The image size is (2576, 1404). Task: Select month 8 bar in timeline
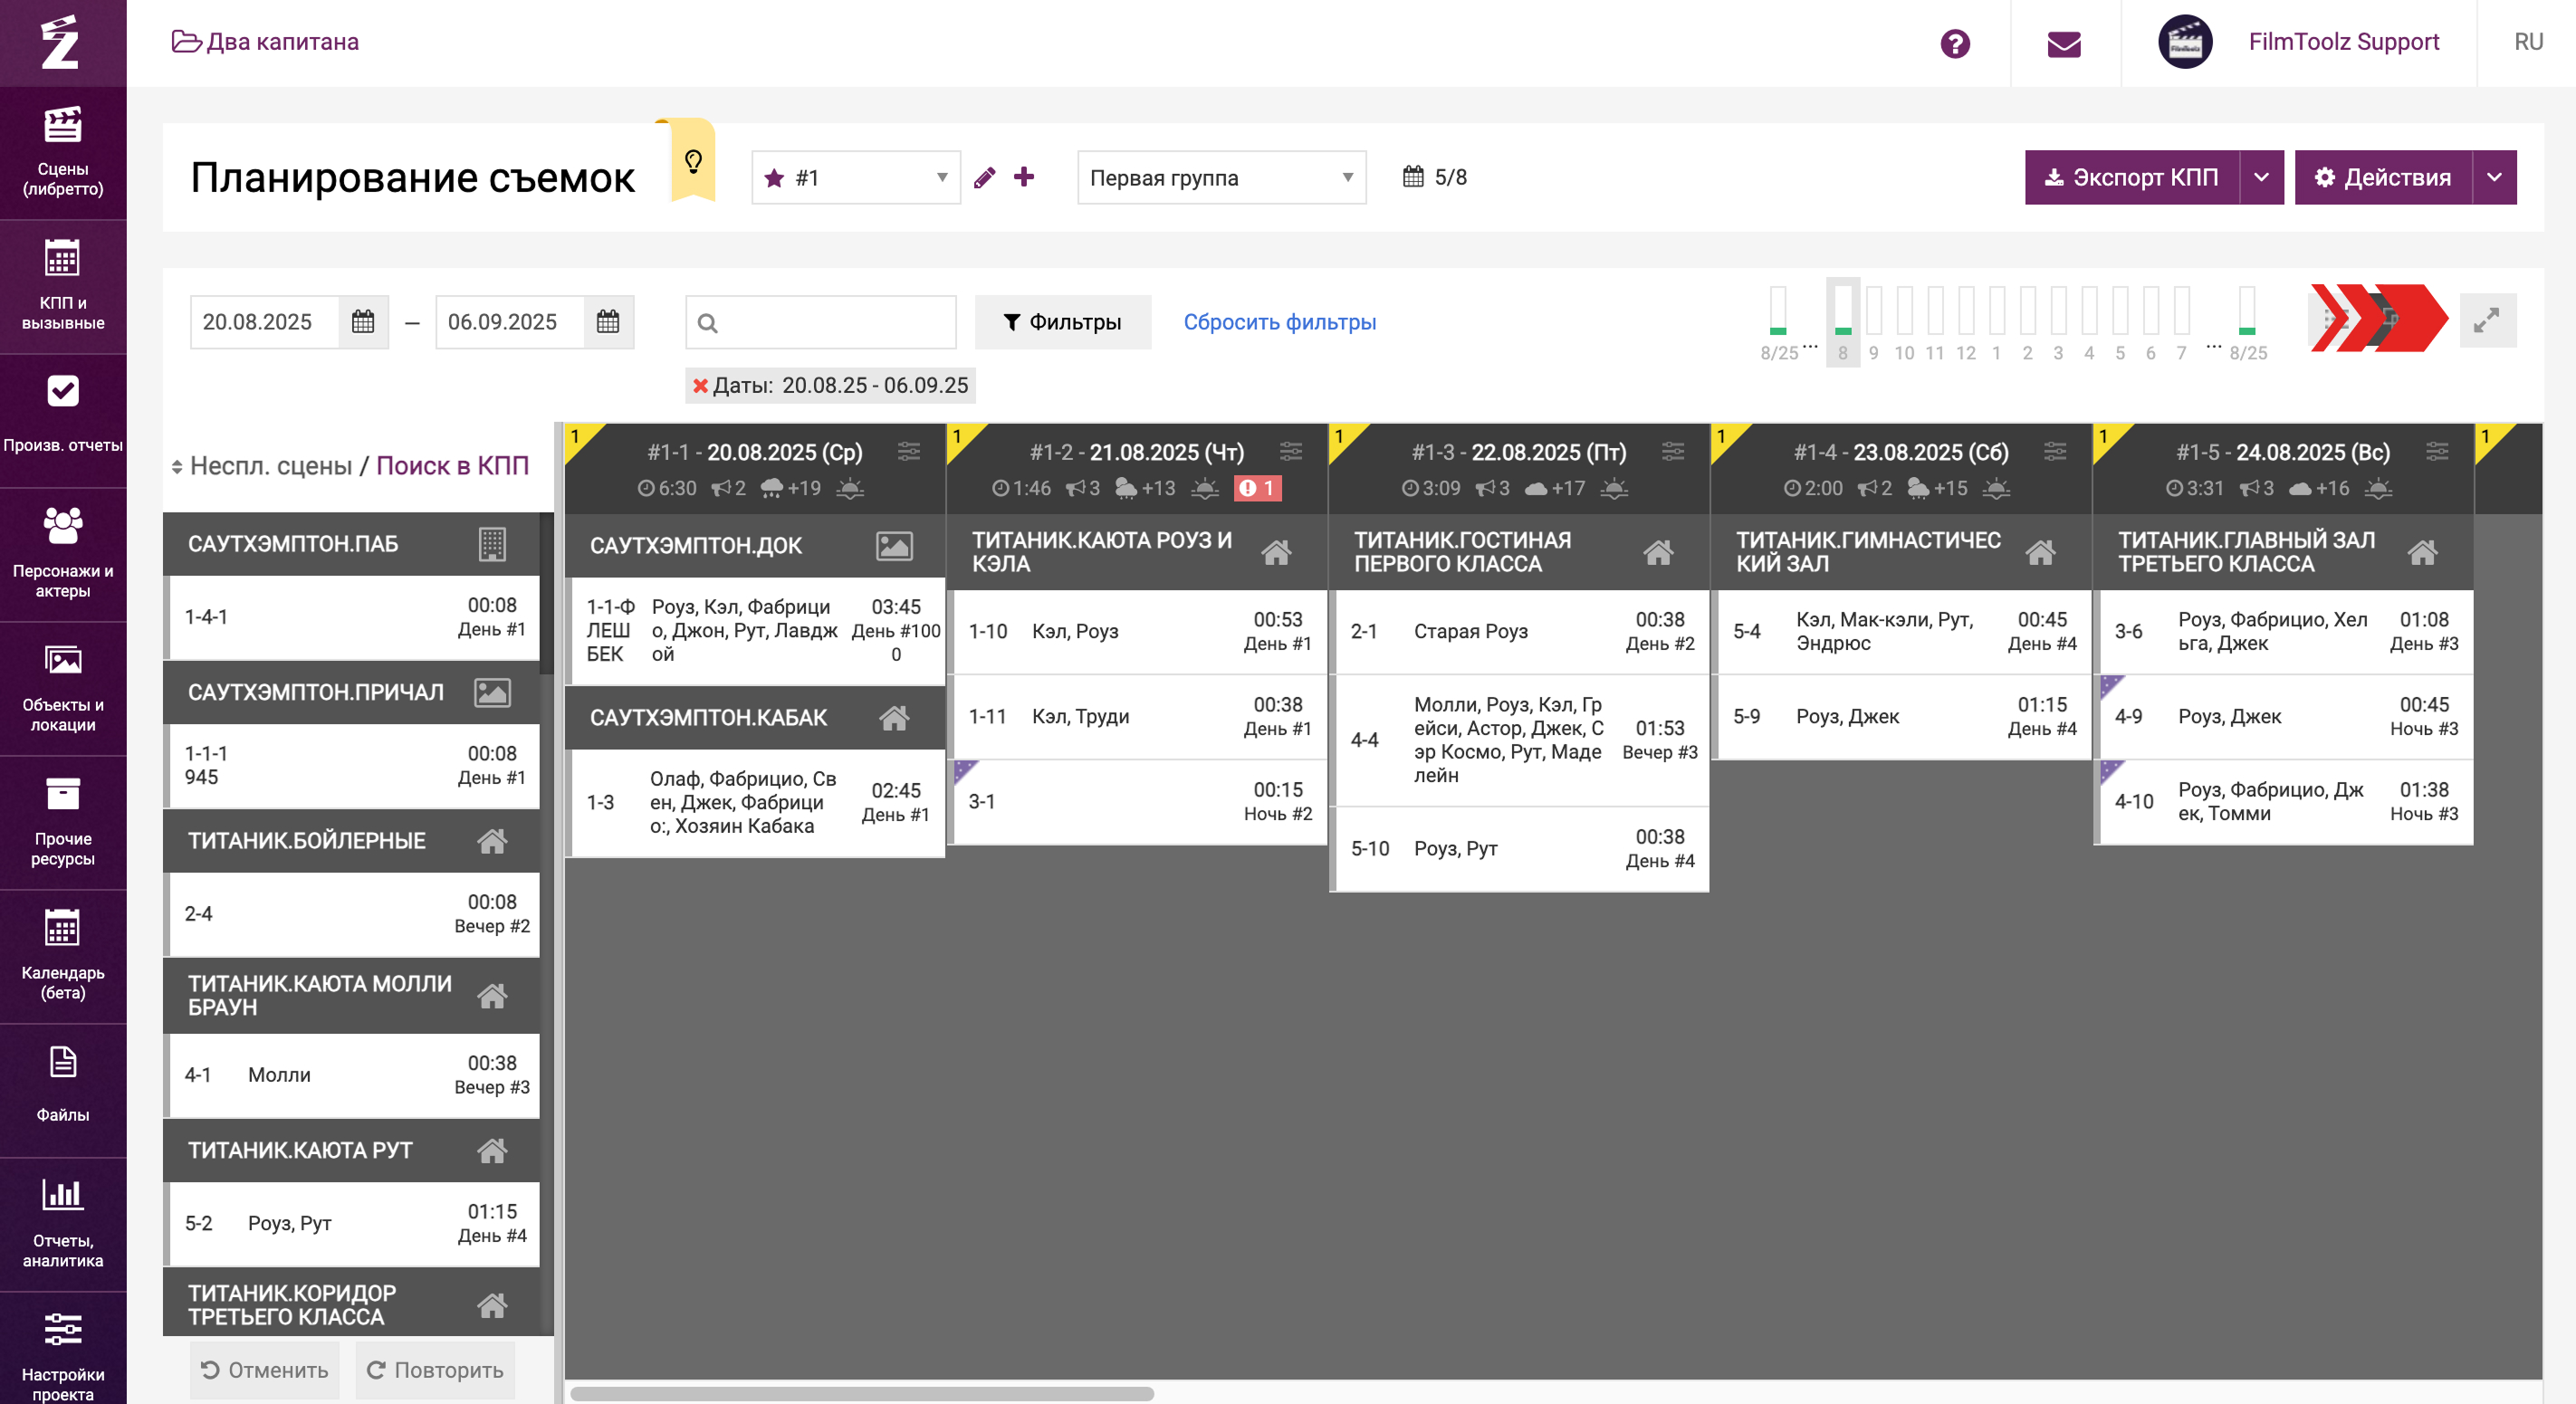(x=1842, y=322)
